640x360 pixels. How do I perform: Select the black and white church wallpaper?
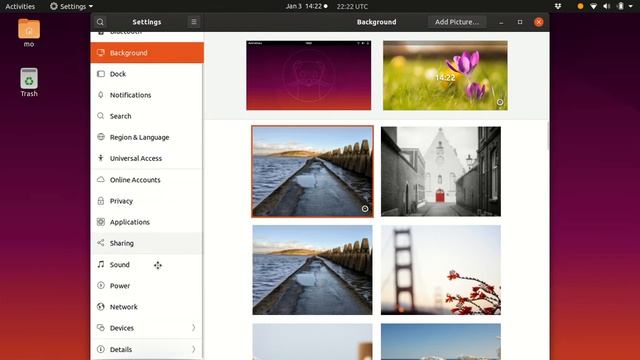click(x=441, y=171)
